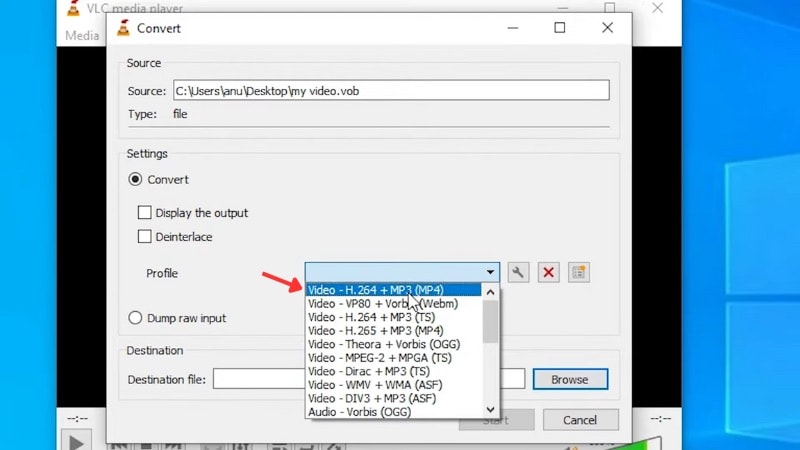Choose Audio - Vorbis (OGG) profile

tap(393, 412)
